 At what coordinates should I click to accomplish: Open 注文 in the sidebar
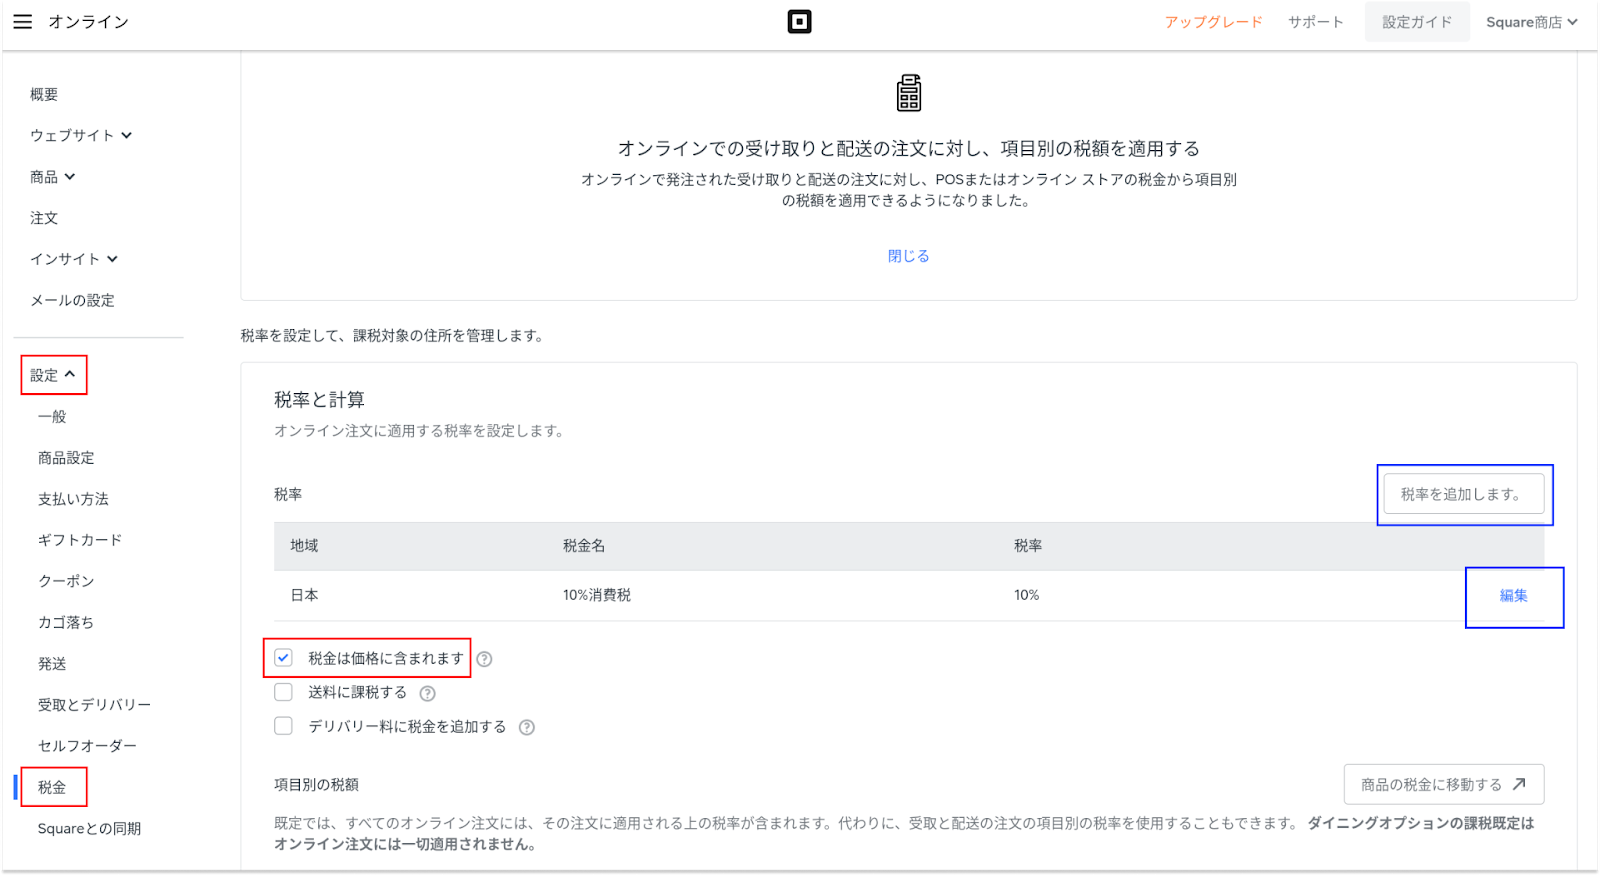coord(44,218)
